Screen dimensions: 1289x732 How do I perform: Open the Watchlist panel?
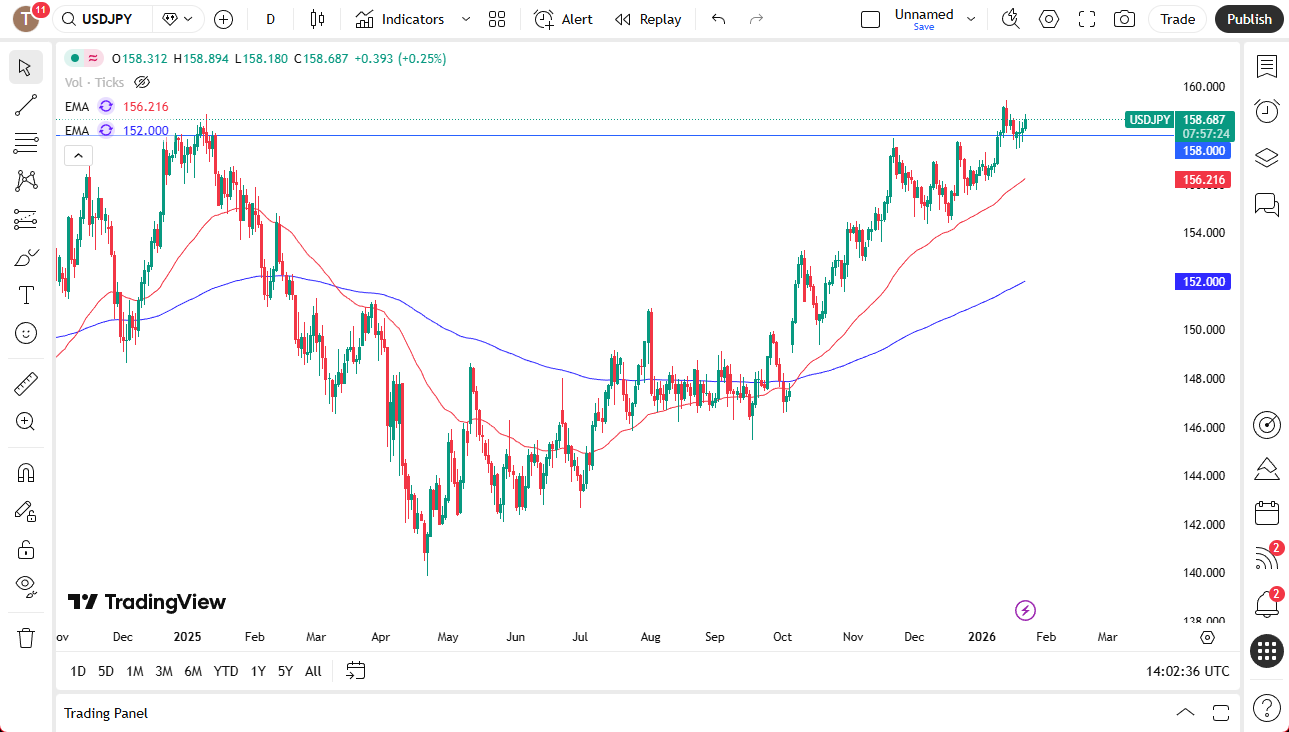(1266, 67)
